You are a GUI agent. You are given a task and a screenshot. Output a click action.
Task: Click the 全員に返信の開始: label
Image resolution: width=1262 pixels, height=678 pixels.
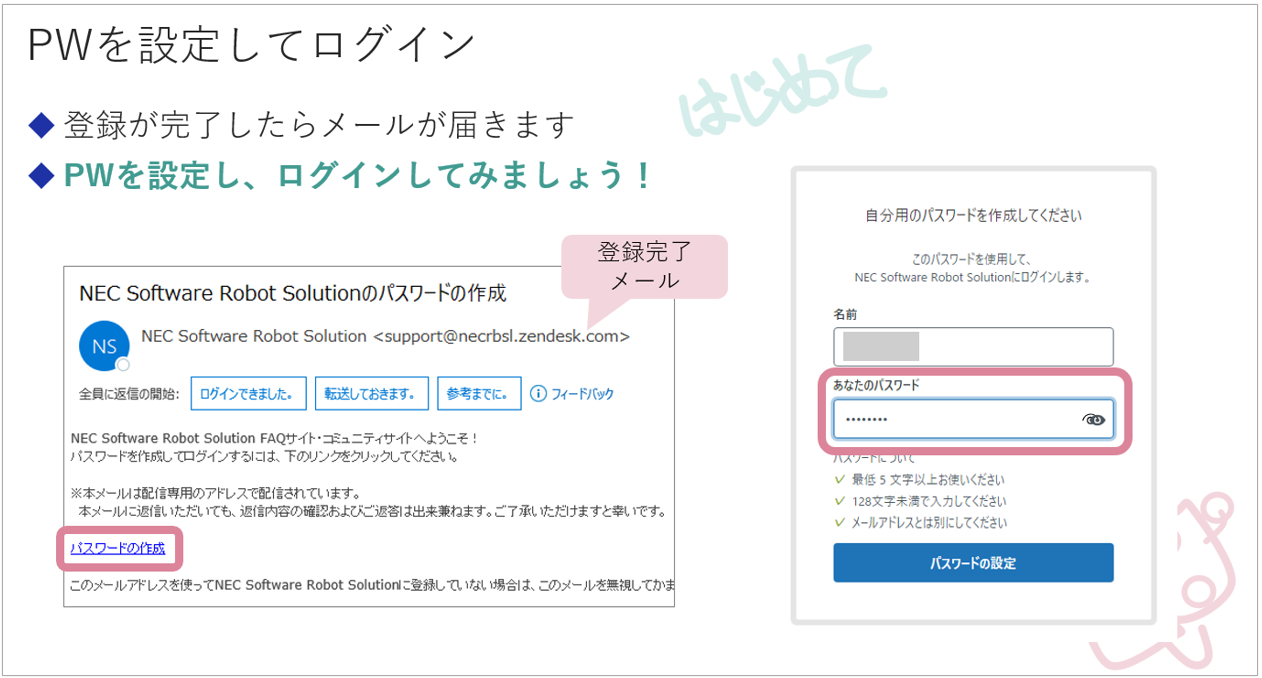point(129,394)
